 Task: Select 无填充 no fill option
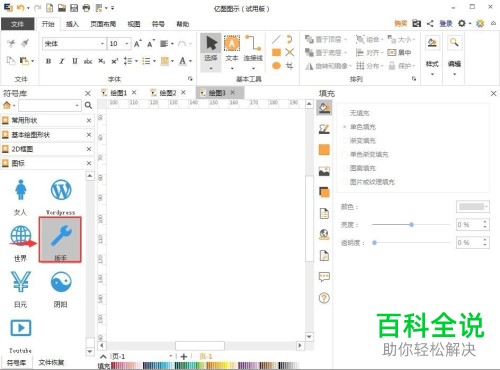[356, 113]
